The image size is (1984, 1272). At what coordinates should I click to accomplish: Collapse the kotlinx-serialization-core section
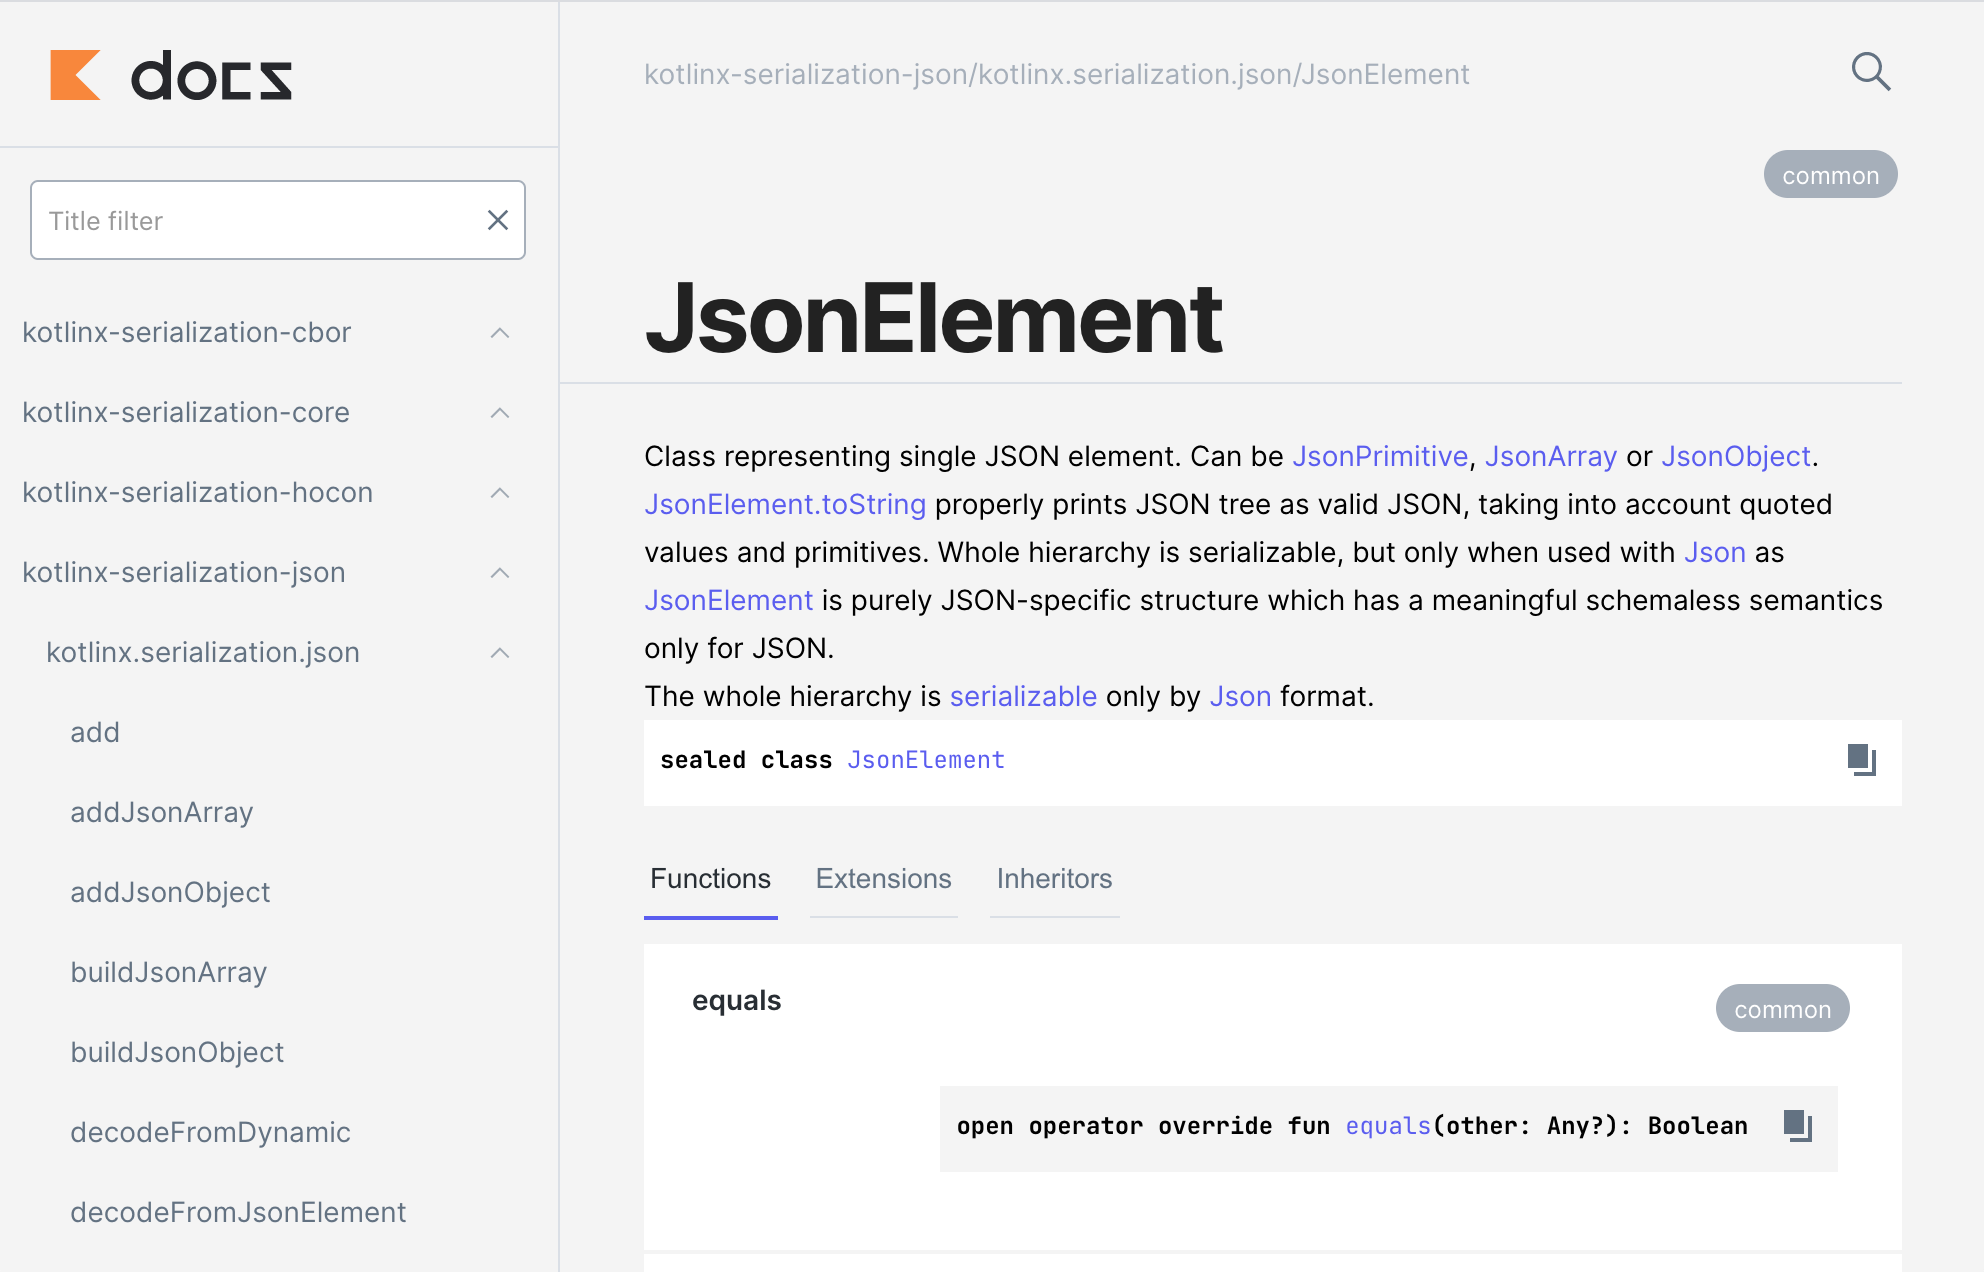pyautogui.click(x=500, y=412)
